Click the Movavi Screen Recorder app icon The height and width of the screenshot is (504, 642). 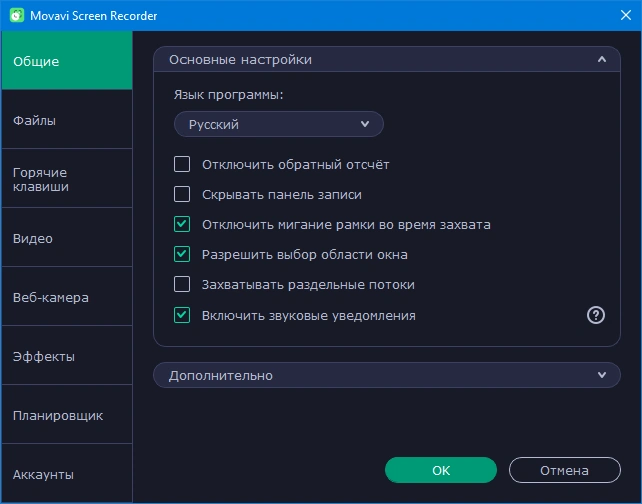(17, 16)
